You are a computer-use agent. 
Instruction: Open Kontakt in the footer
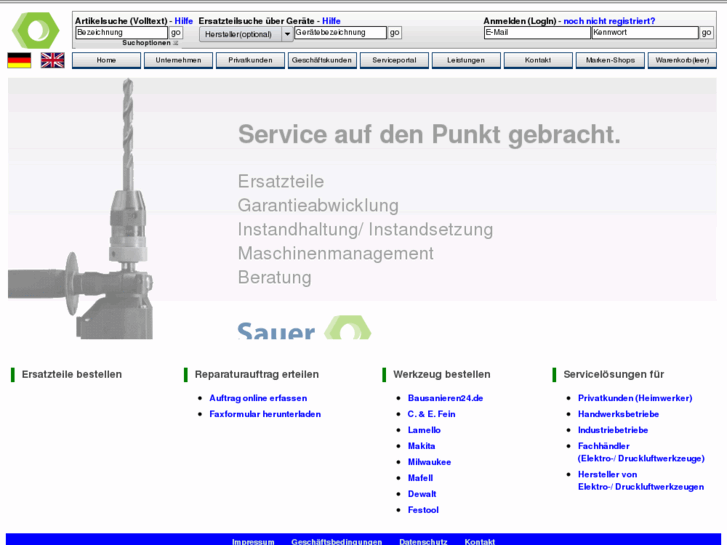pos(479,541)
